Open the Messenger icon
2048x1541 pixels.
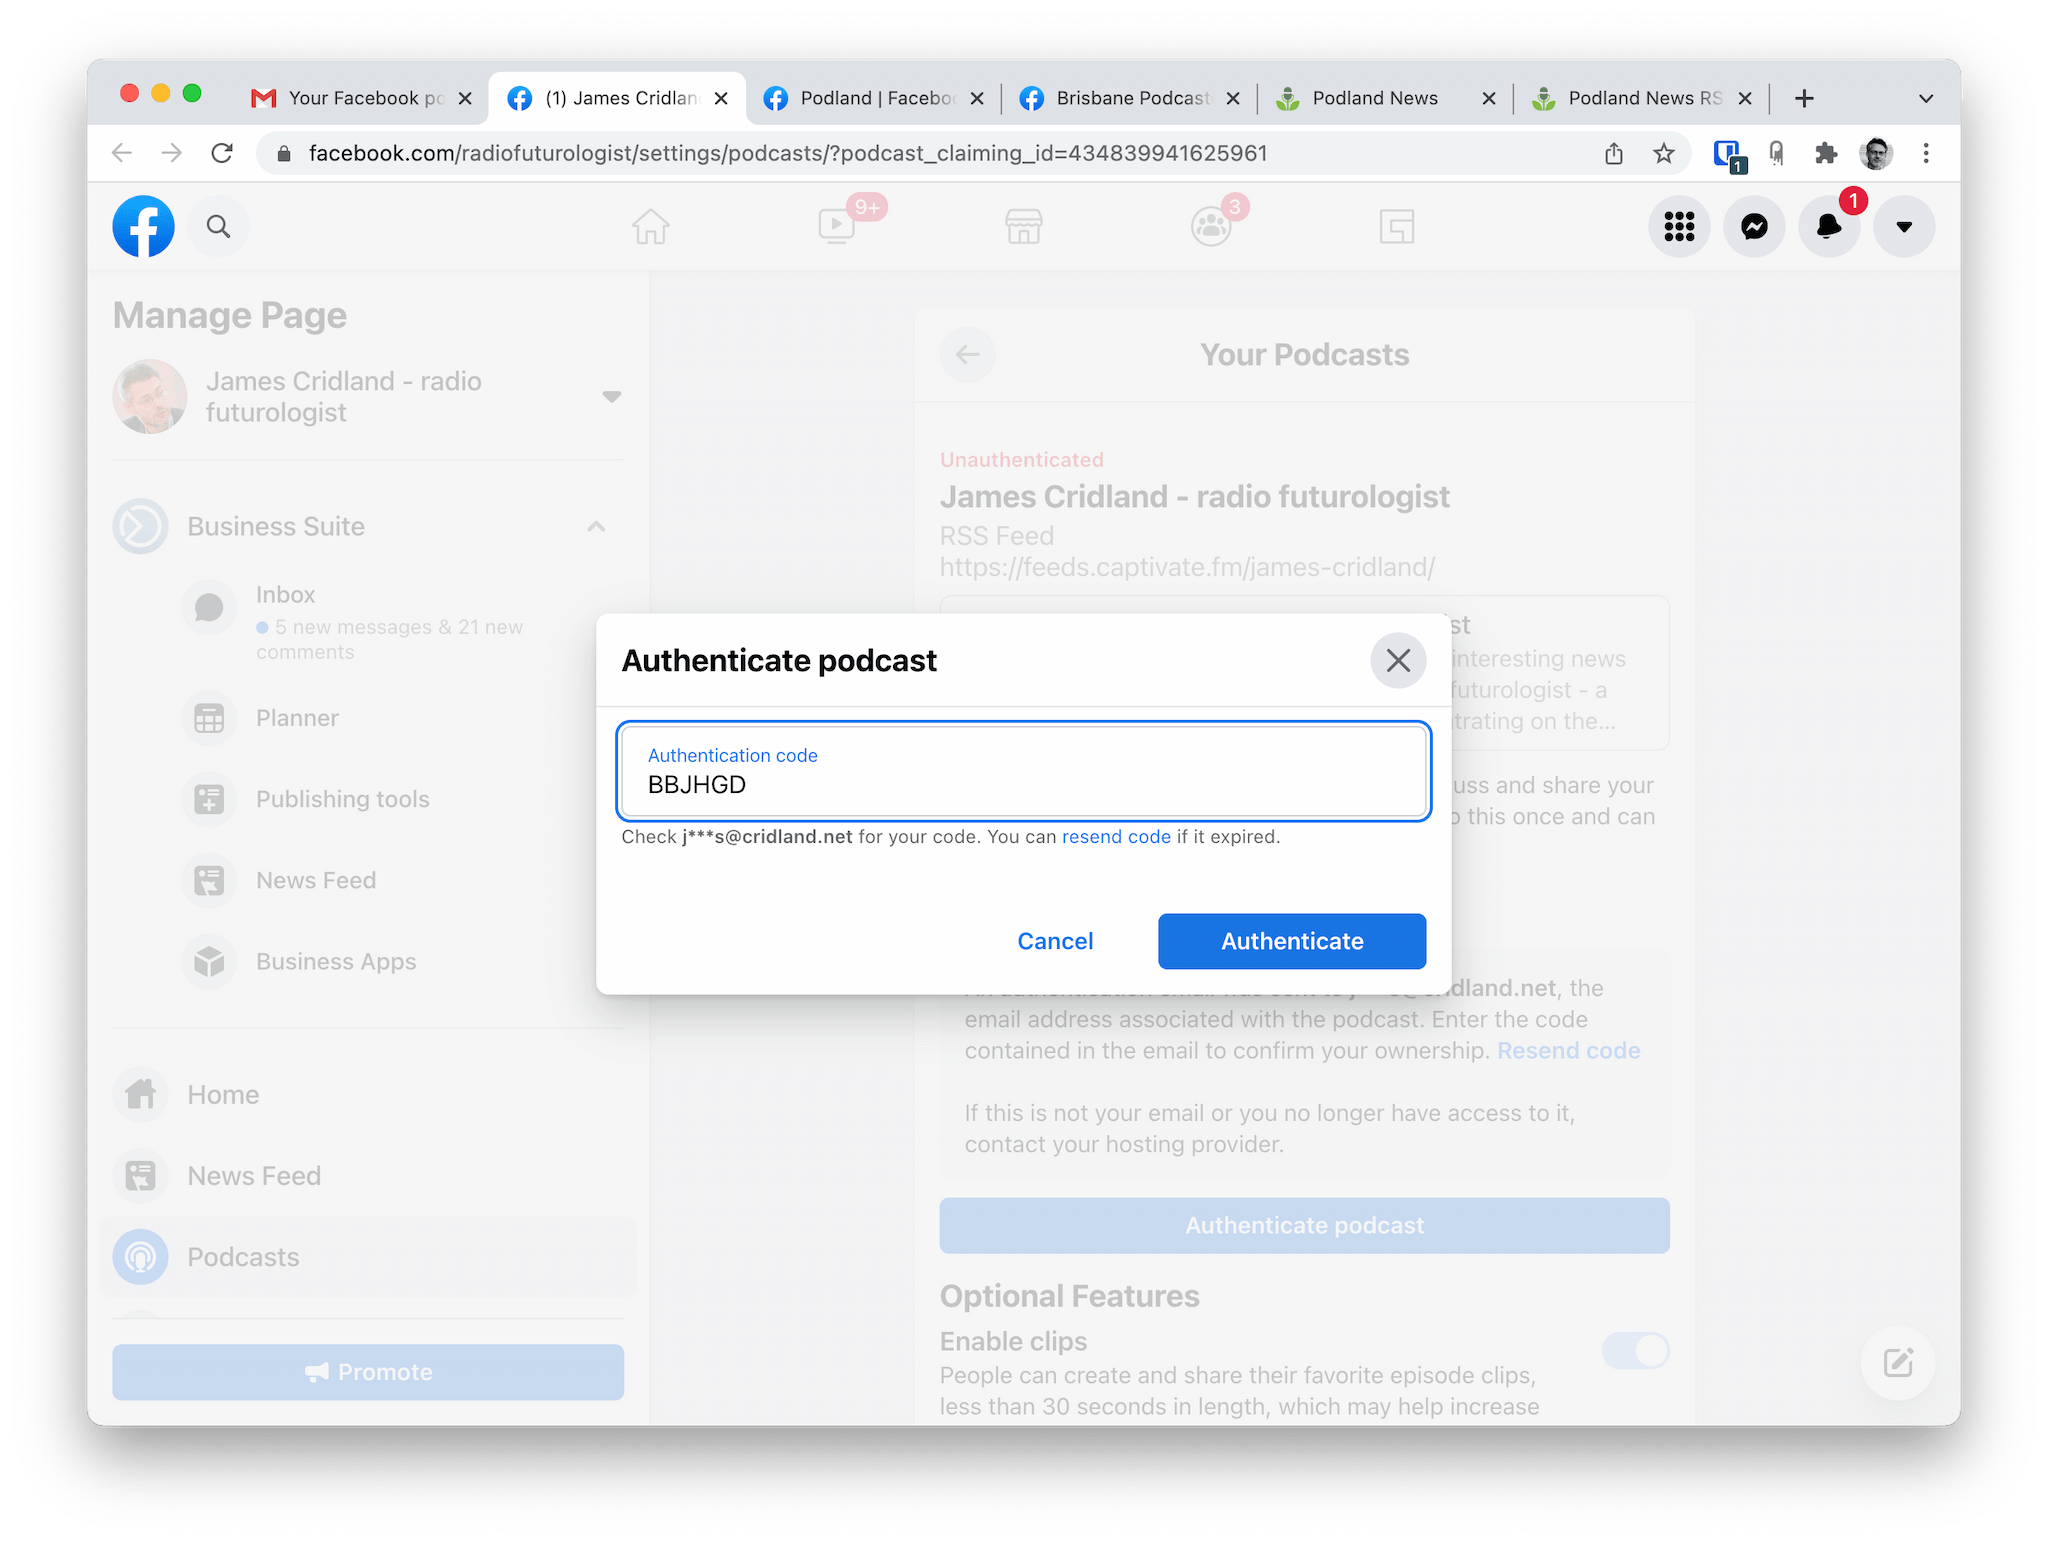[1755, 227]
